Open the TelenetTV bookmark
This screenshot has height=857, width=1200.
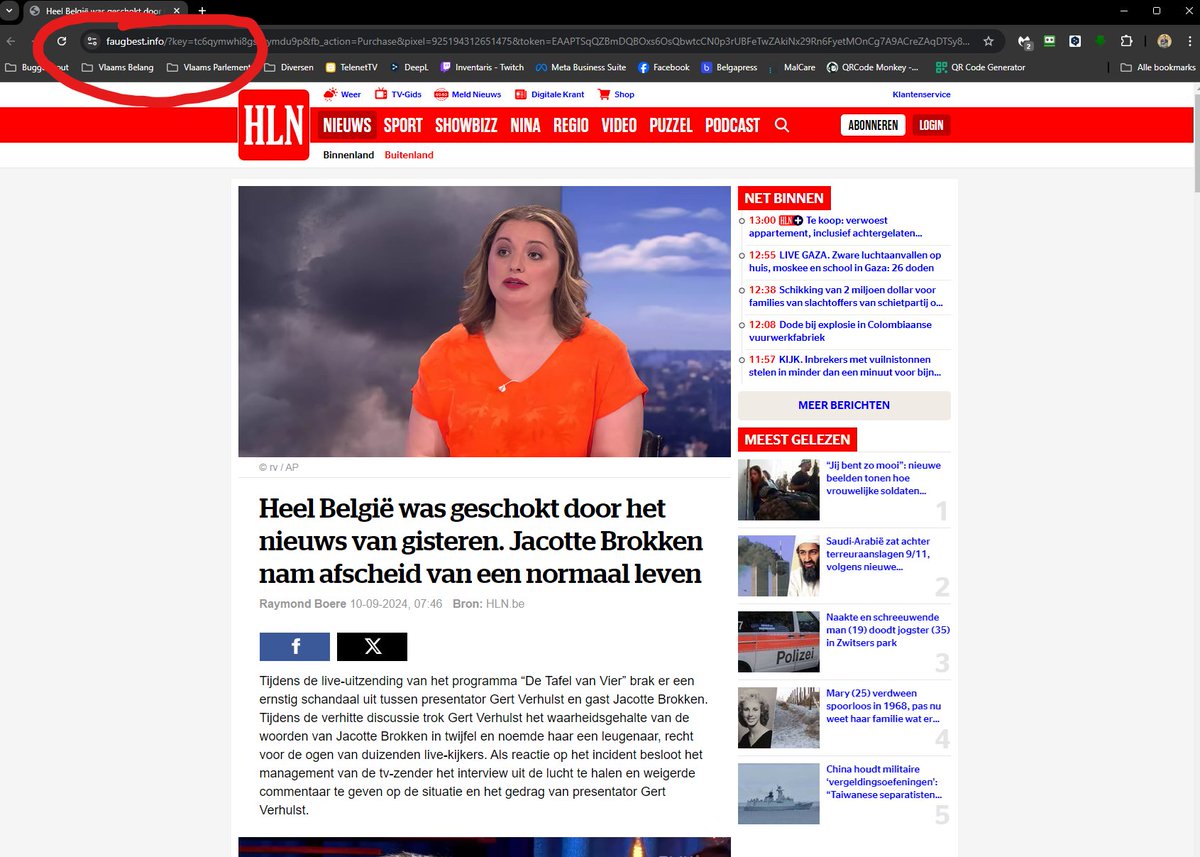click(x=351, y=67)
